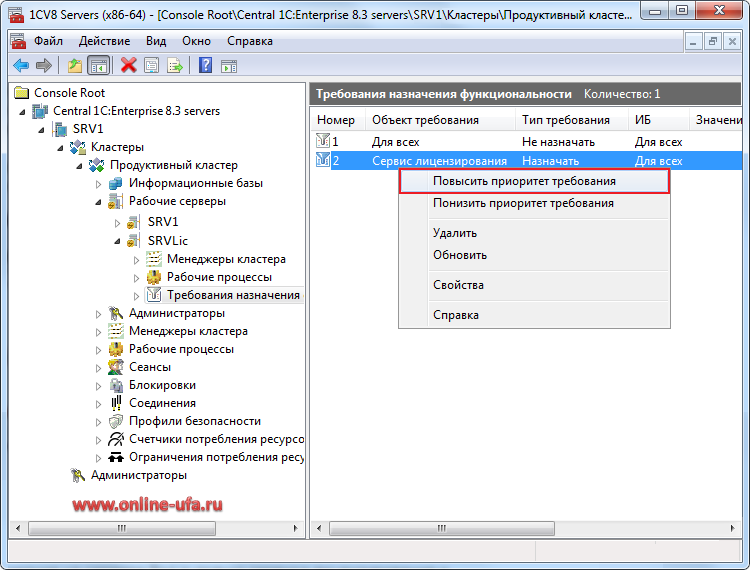Image resolution: width=750 pixels, height=570 pixels.
Task: Collapse the Рабочие серверы node
Action: 98,202
